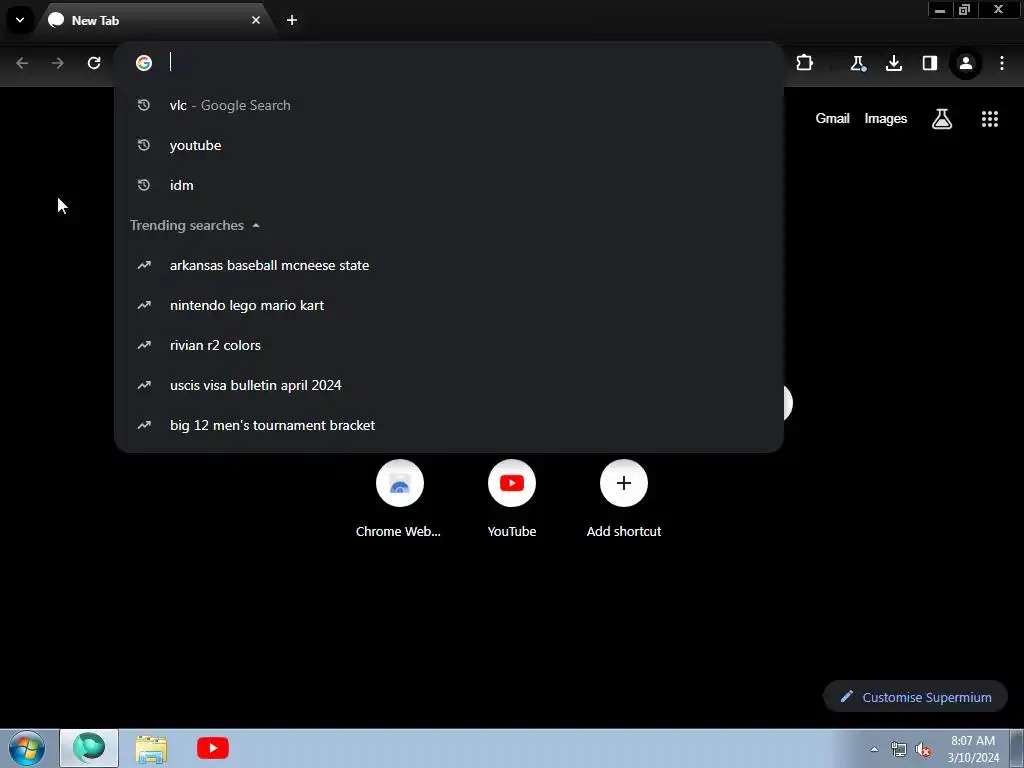Close the New Tab tab
1024x768 pixels.
pos(256,20)
